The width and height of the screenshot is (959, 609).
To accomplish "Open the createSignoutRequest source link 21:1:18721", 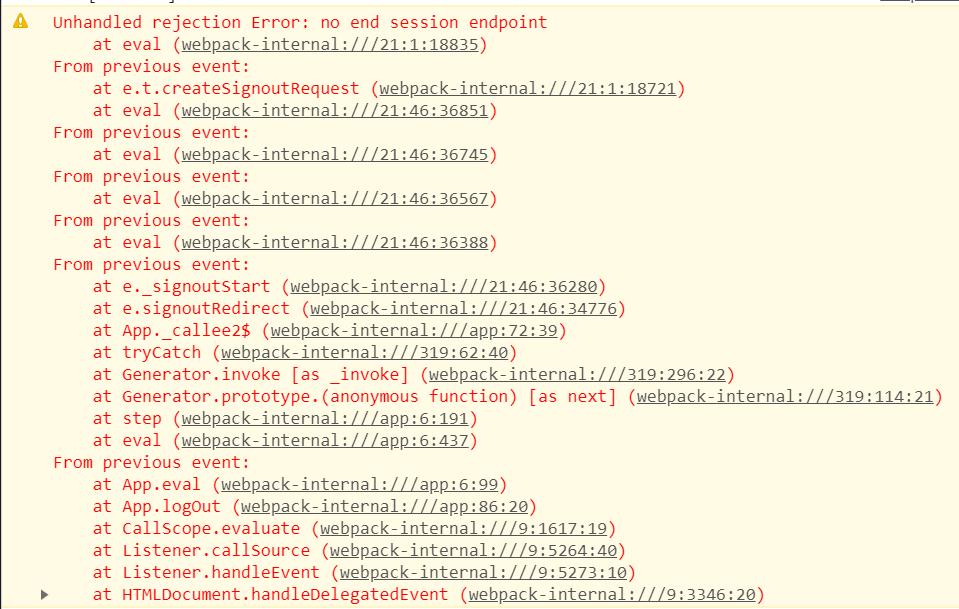I will pyautogui.click(x=527, y=89).
